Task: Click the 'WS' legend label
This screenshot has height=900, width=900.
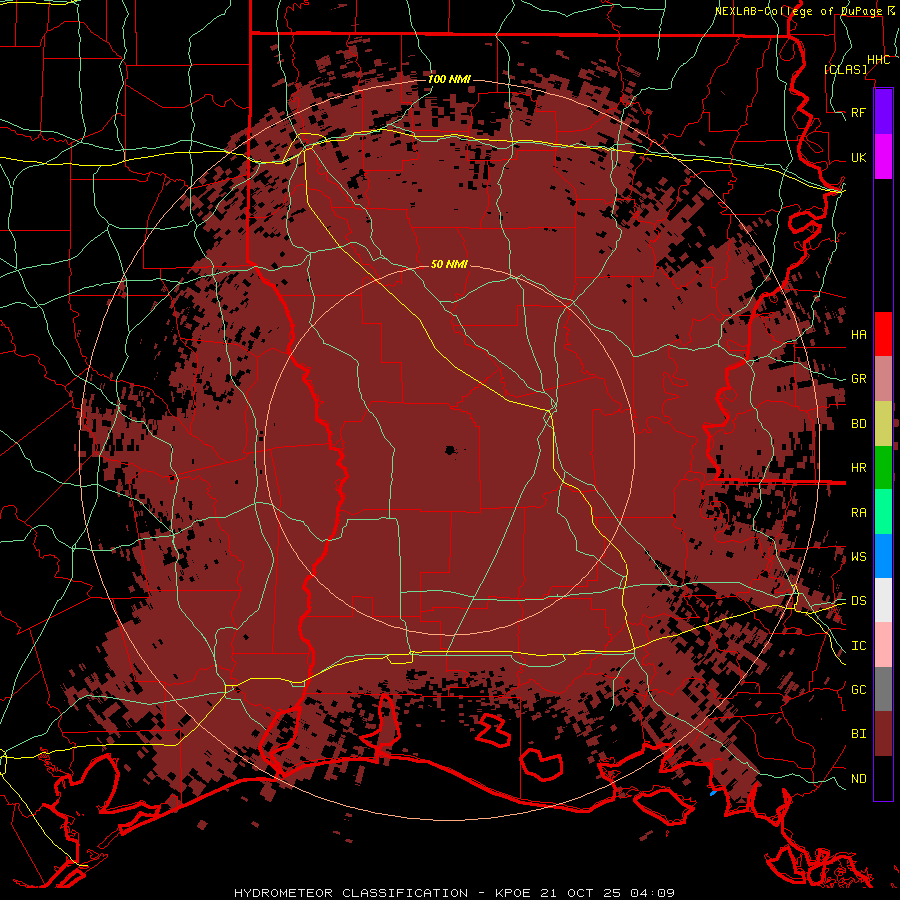Action: [x=858, y=556]
